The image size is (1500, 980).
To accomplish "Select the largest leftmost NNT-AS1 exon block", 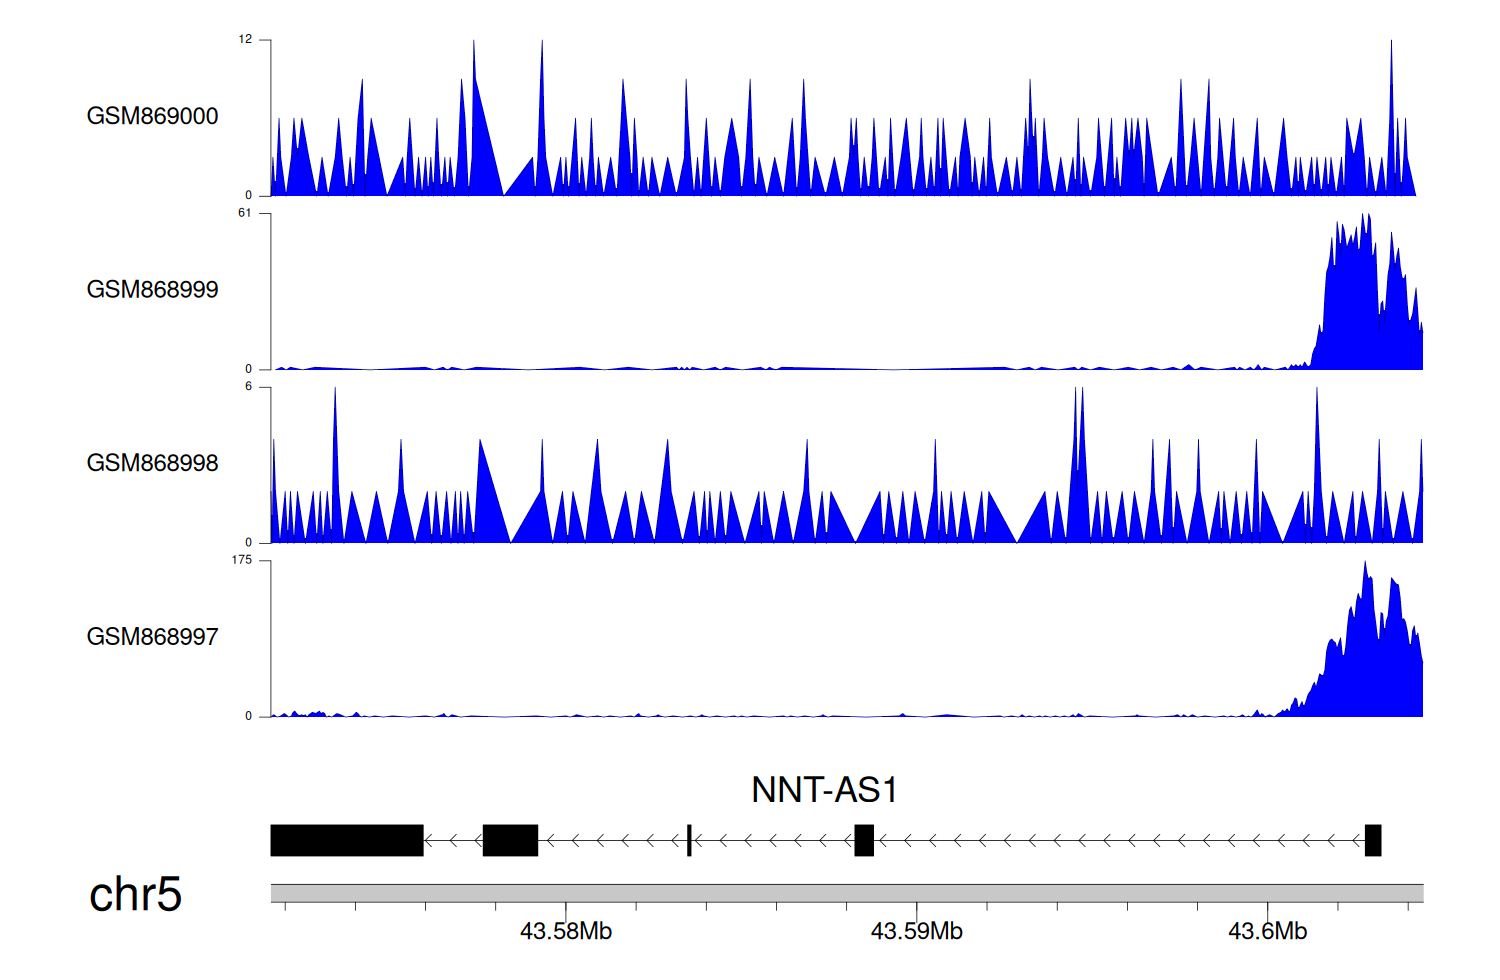I will click(x=346, y=840).
